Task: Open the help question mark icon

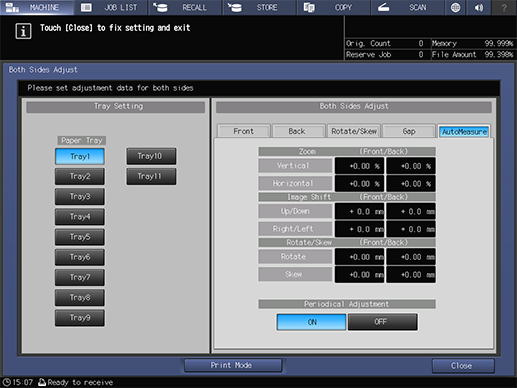Action: 504,7
